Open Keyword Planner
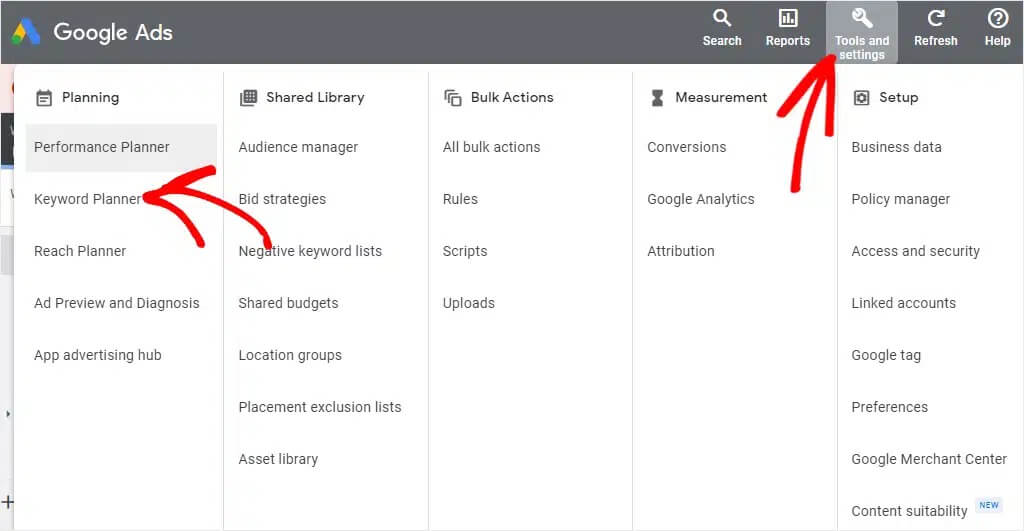 coord(88,199)
